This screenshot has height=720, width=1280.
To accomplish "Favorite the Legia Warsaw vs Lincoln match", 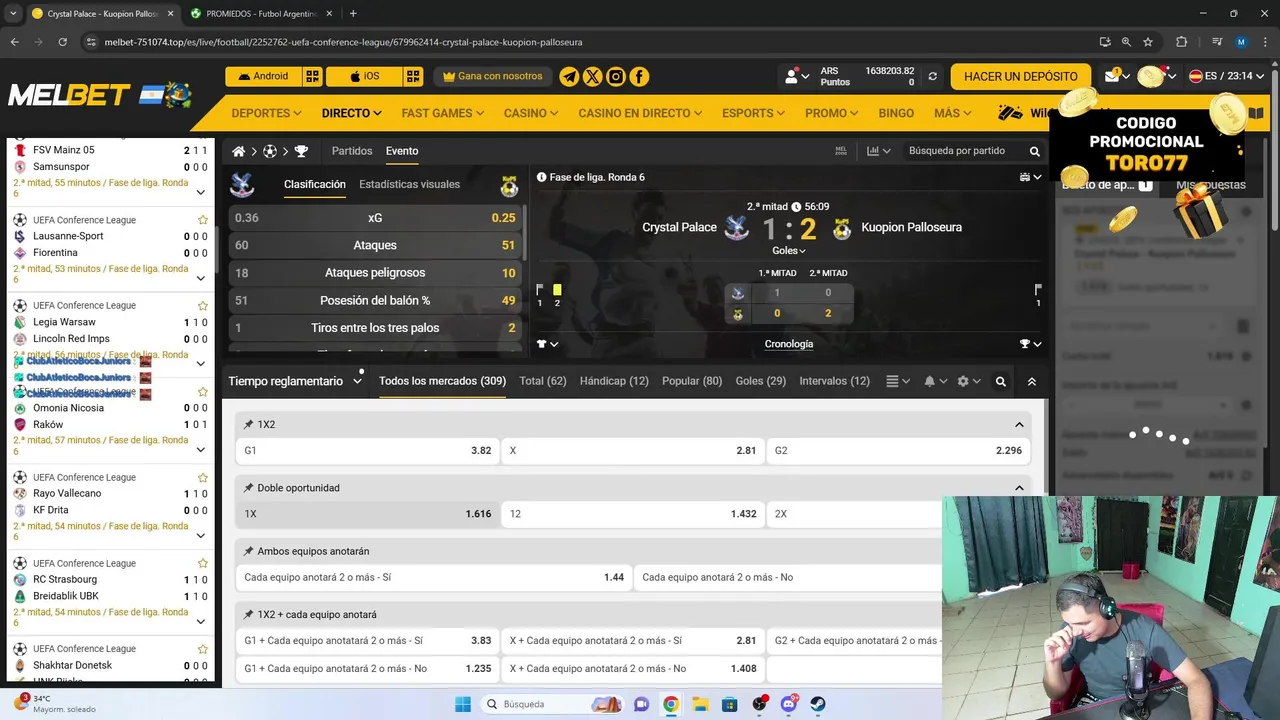I will tap(203, 305).
